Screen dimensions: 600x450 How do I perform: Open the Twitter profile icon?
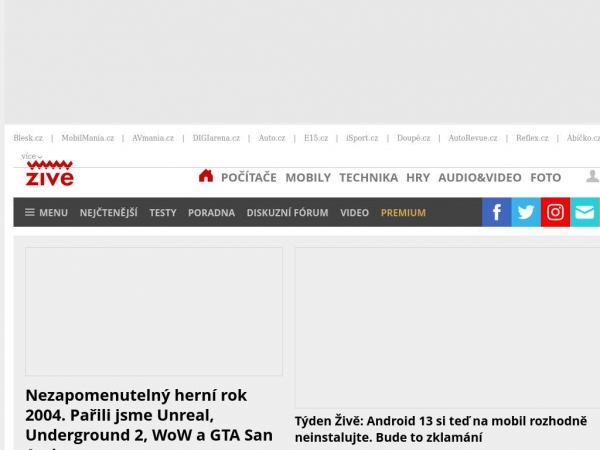(x=526, y=212)
